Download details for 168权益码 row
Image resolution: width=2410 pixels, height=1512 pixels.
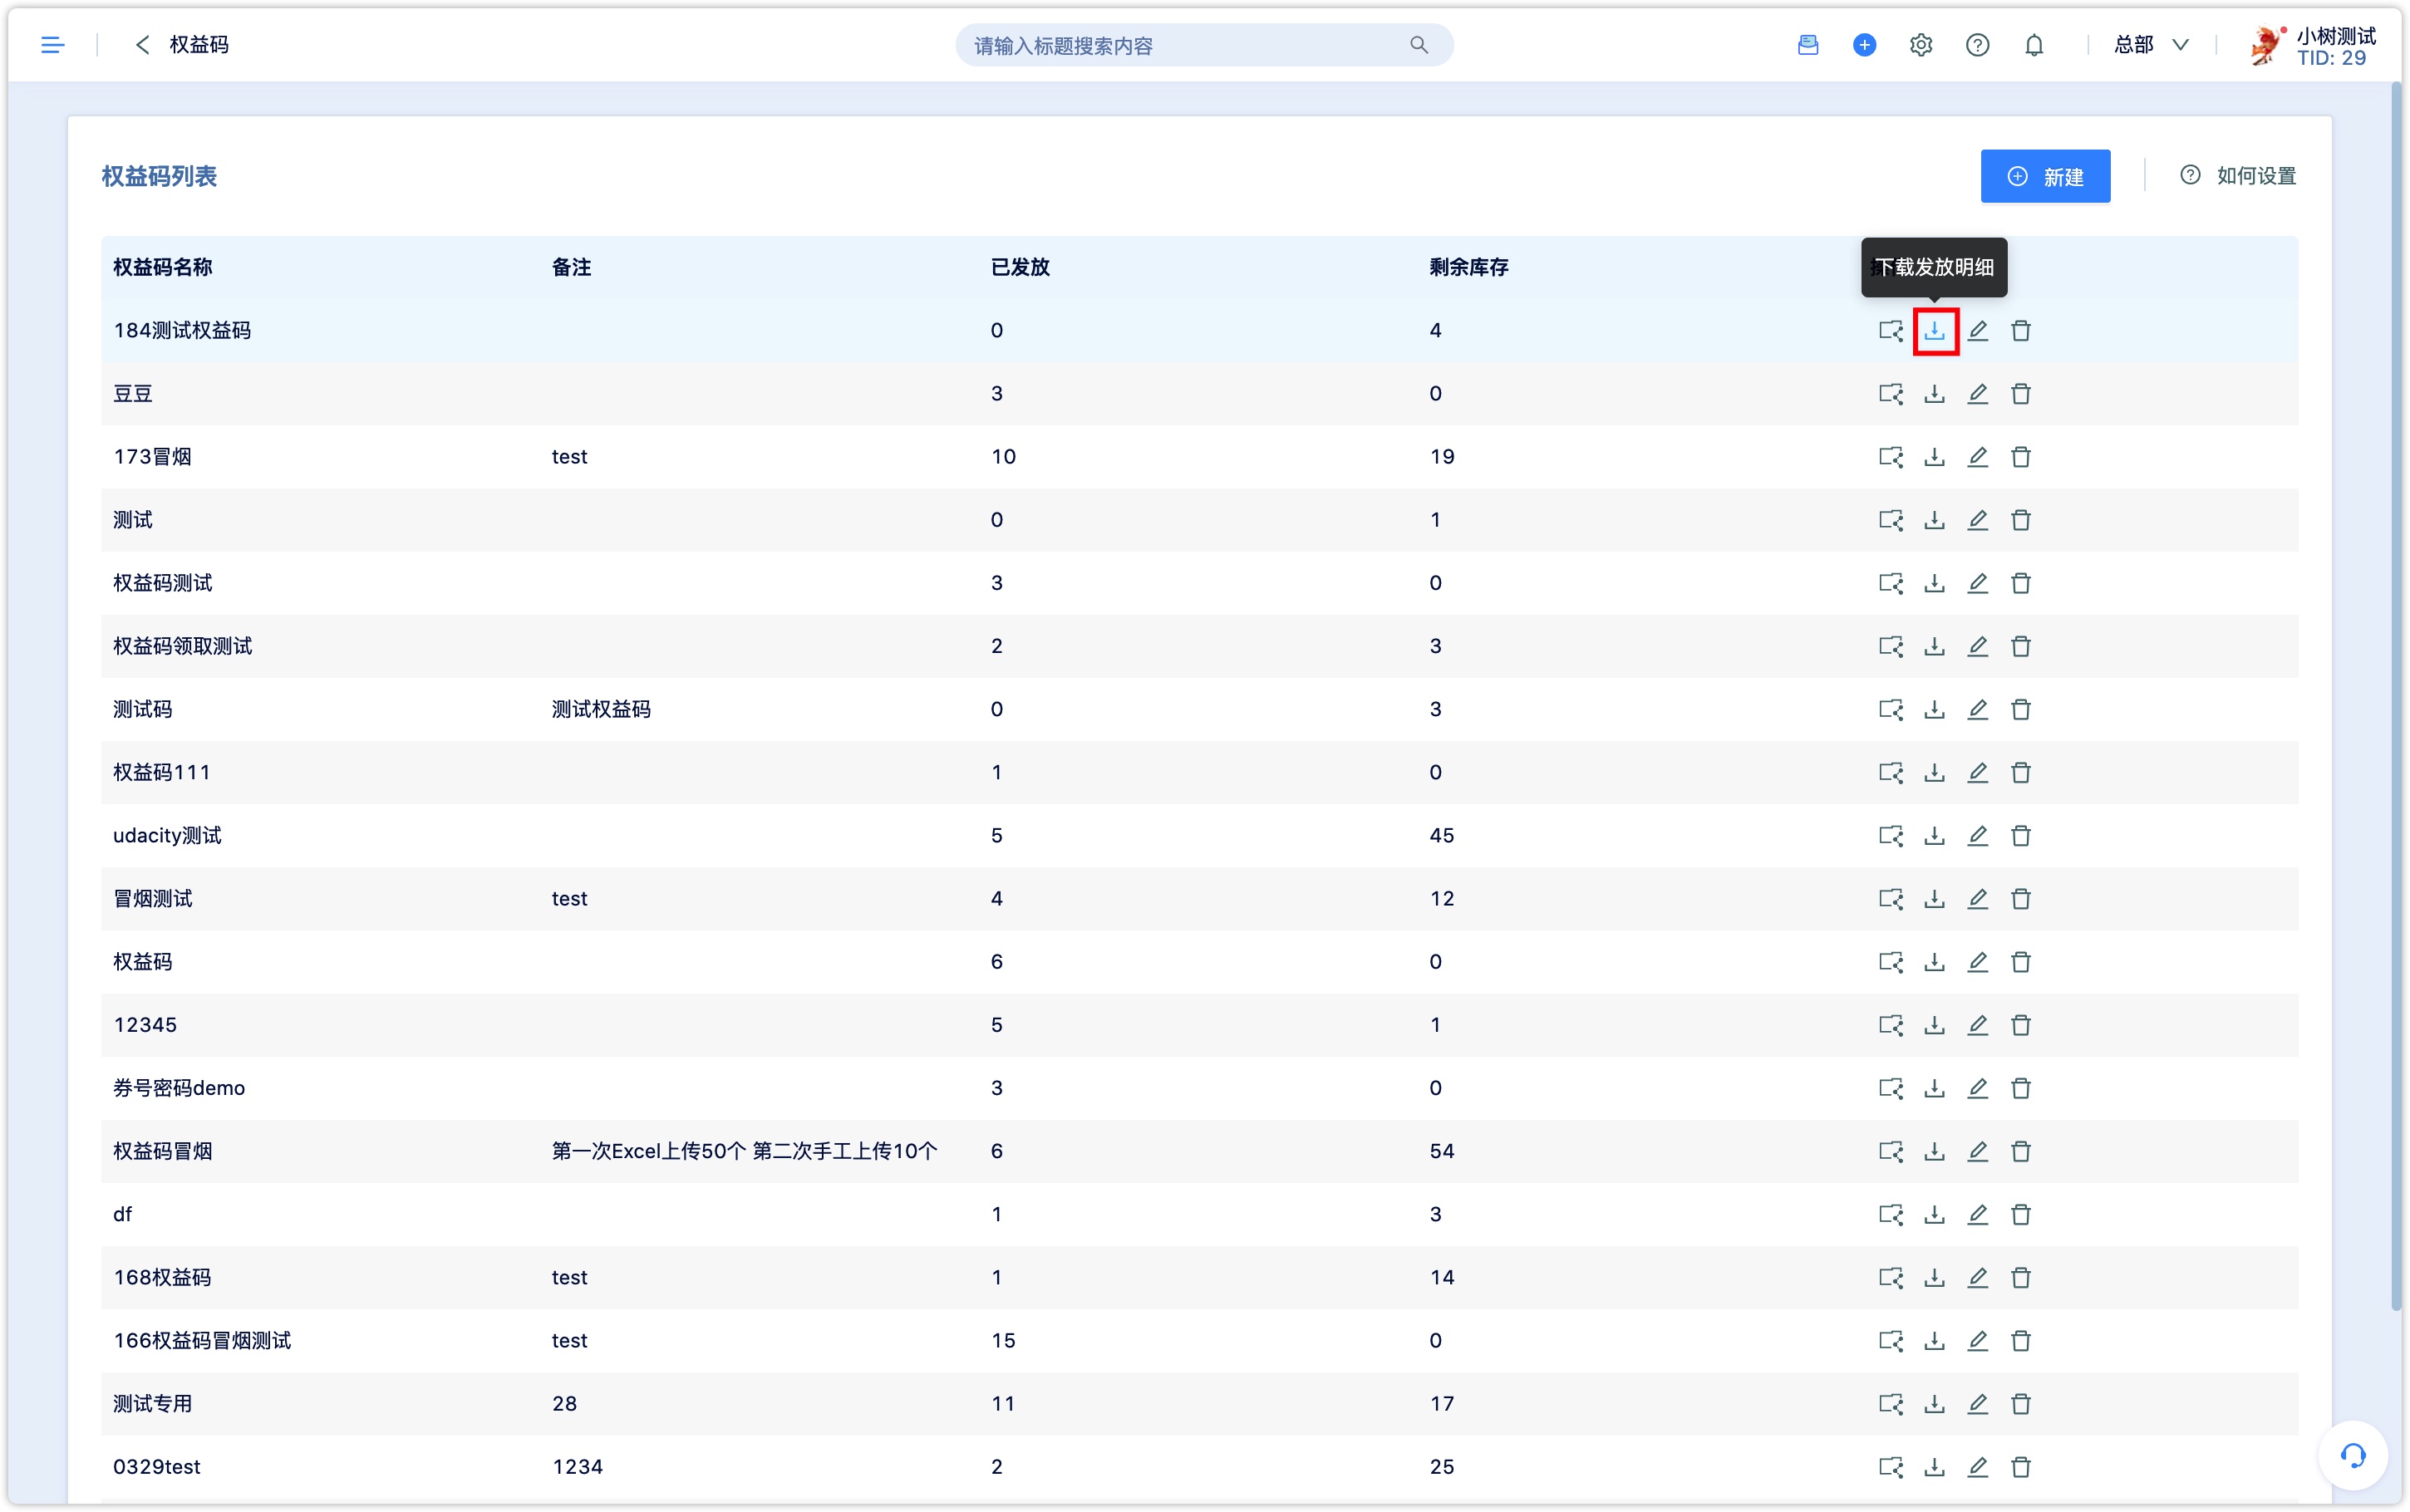[x=1934, y=1276]
